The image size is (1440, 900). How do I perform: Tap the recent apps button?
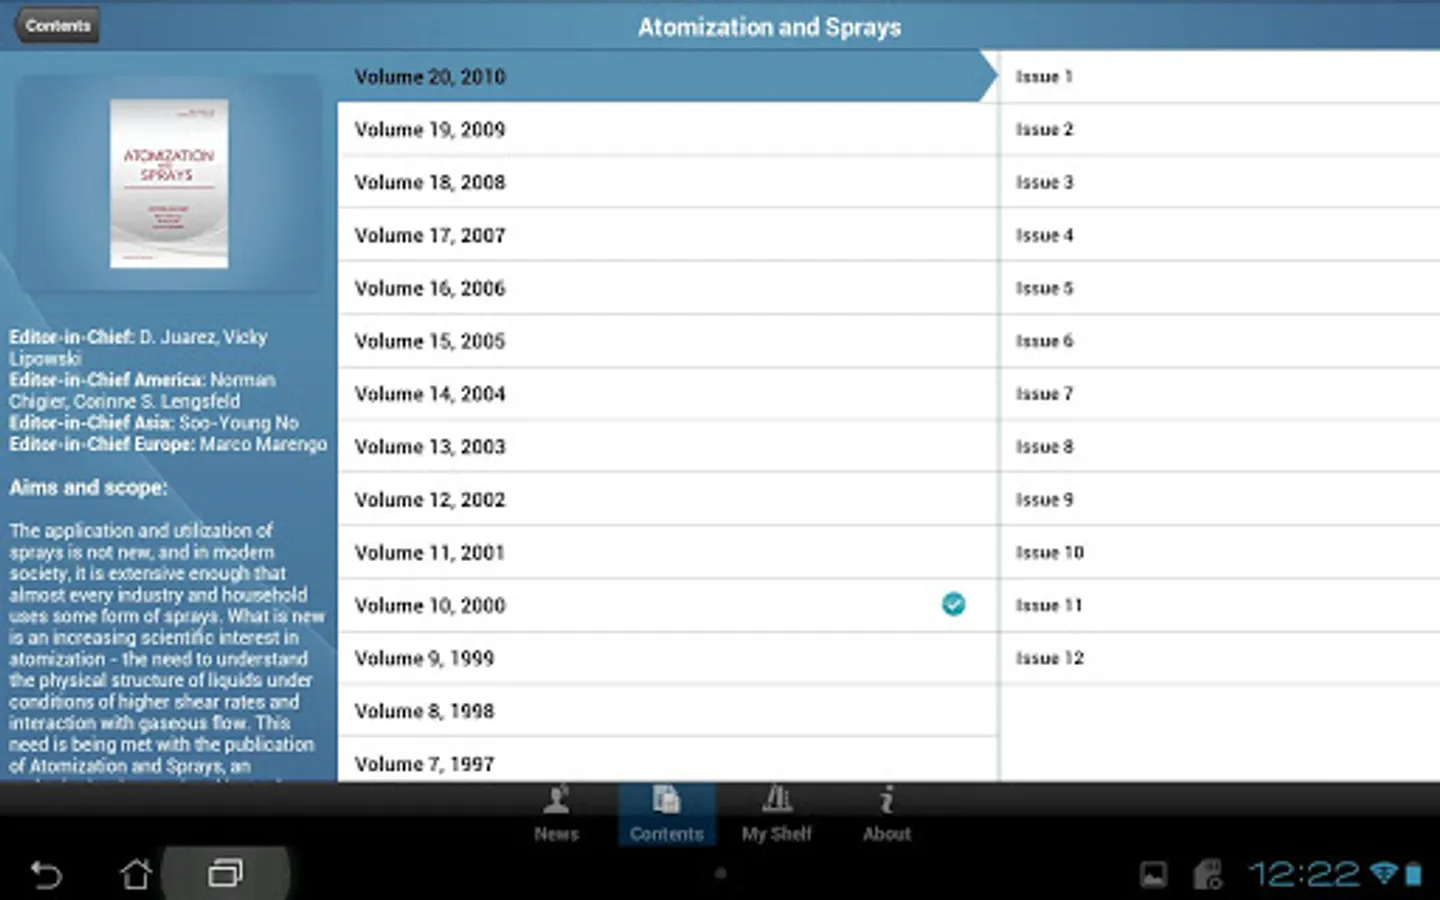[x=225, y=874]
